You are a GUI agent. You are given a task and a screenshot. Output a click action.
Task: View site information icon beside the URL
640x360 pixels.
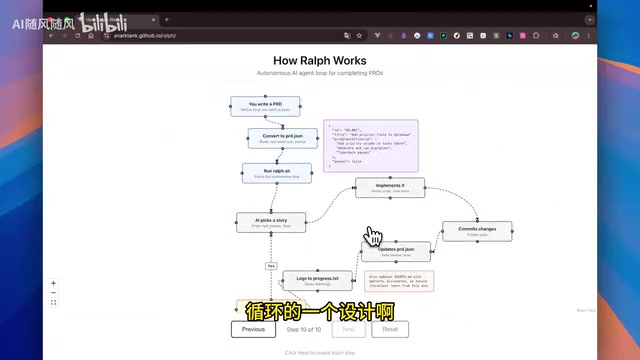click(x=106, y=36)
